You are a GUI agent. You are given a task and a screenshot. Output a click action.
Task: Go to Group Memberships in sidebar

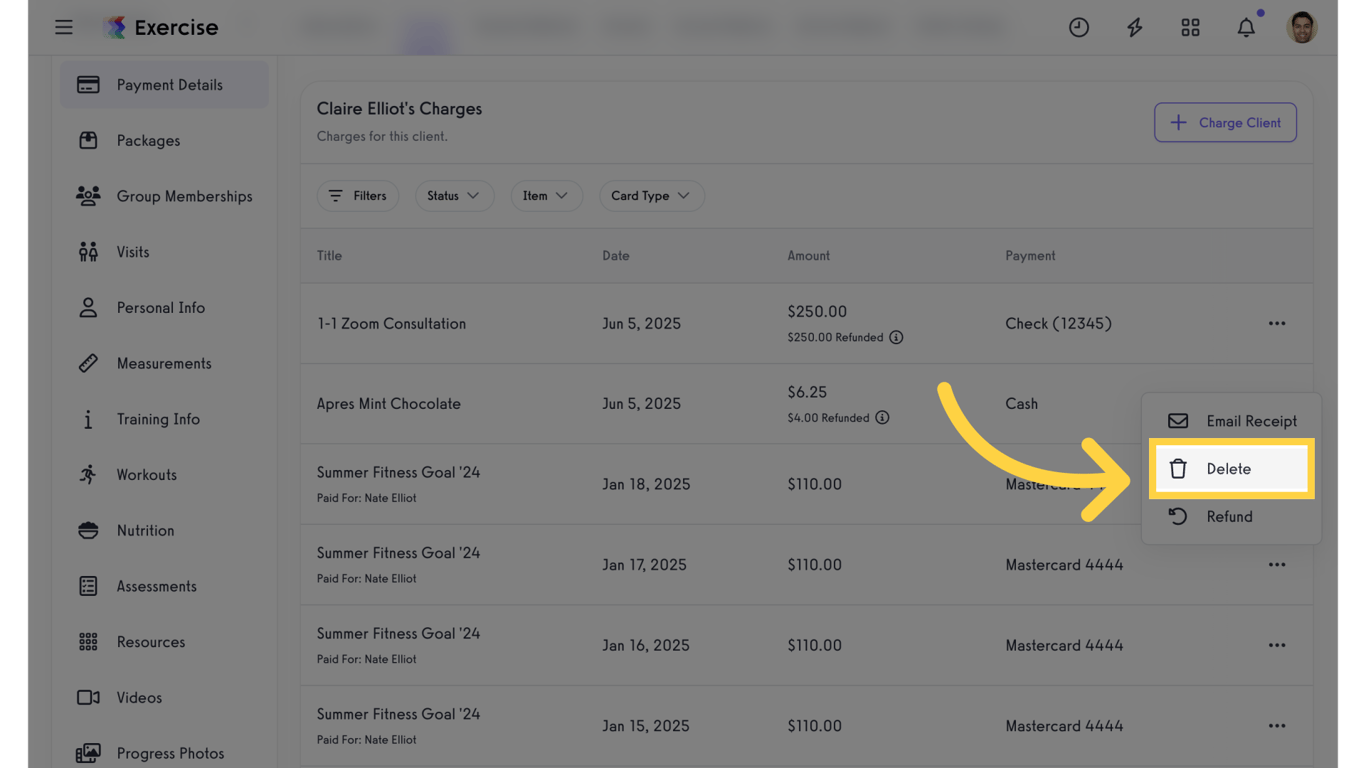pos(184,196)
